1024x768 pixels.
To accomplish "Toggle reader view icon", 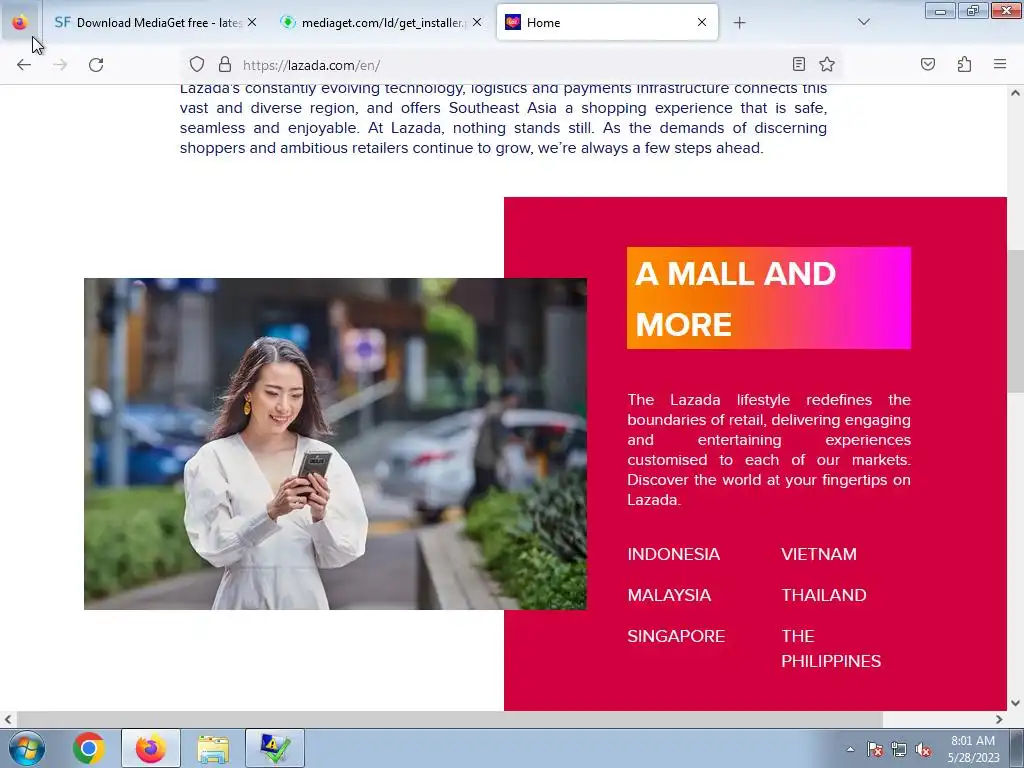I will 798,64.
